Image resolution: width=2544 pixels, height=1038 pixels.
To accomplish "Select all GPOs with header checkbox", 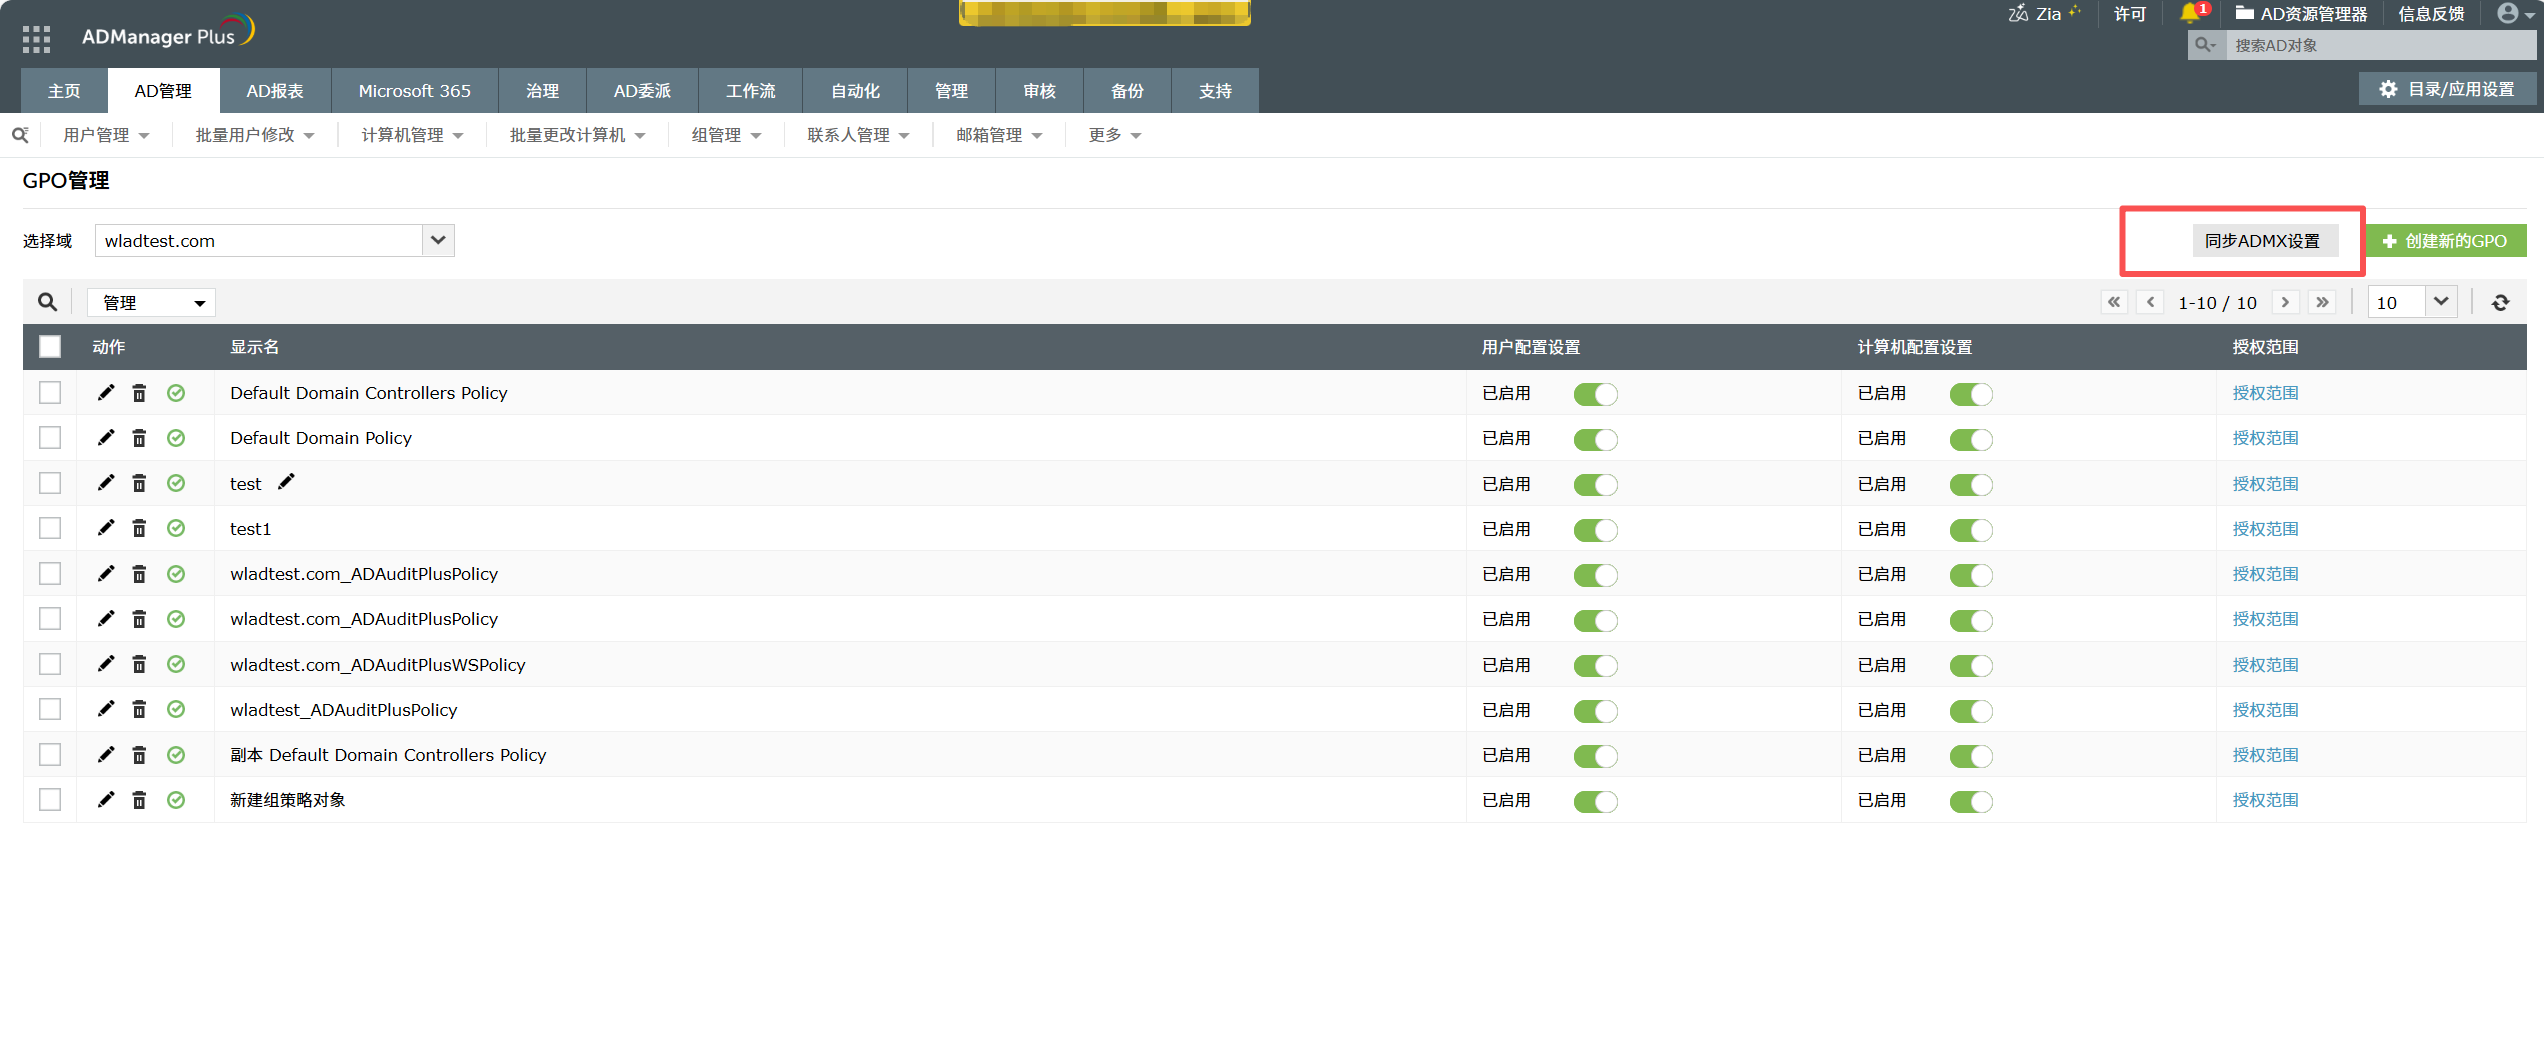I will coord(50,347).
